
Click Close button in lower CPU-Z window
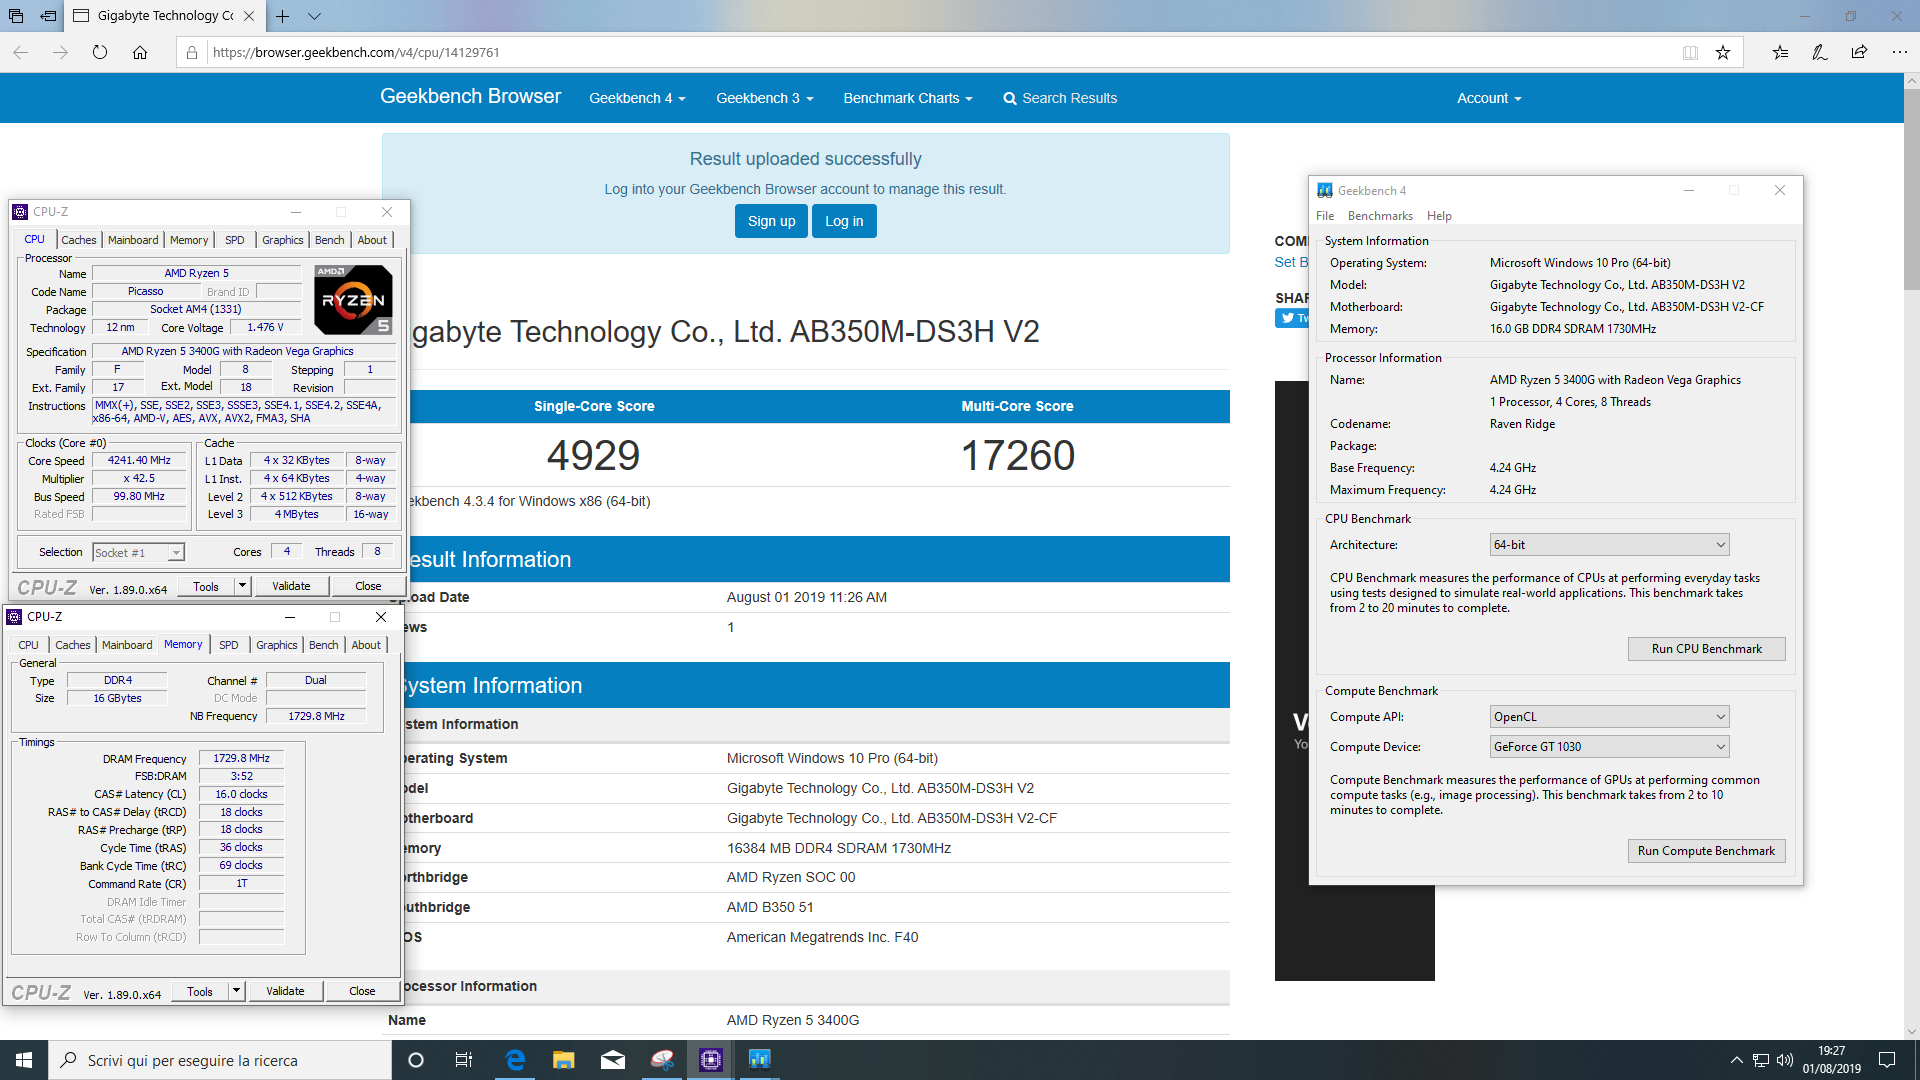(x=362, y=991)
